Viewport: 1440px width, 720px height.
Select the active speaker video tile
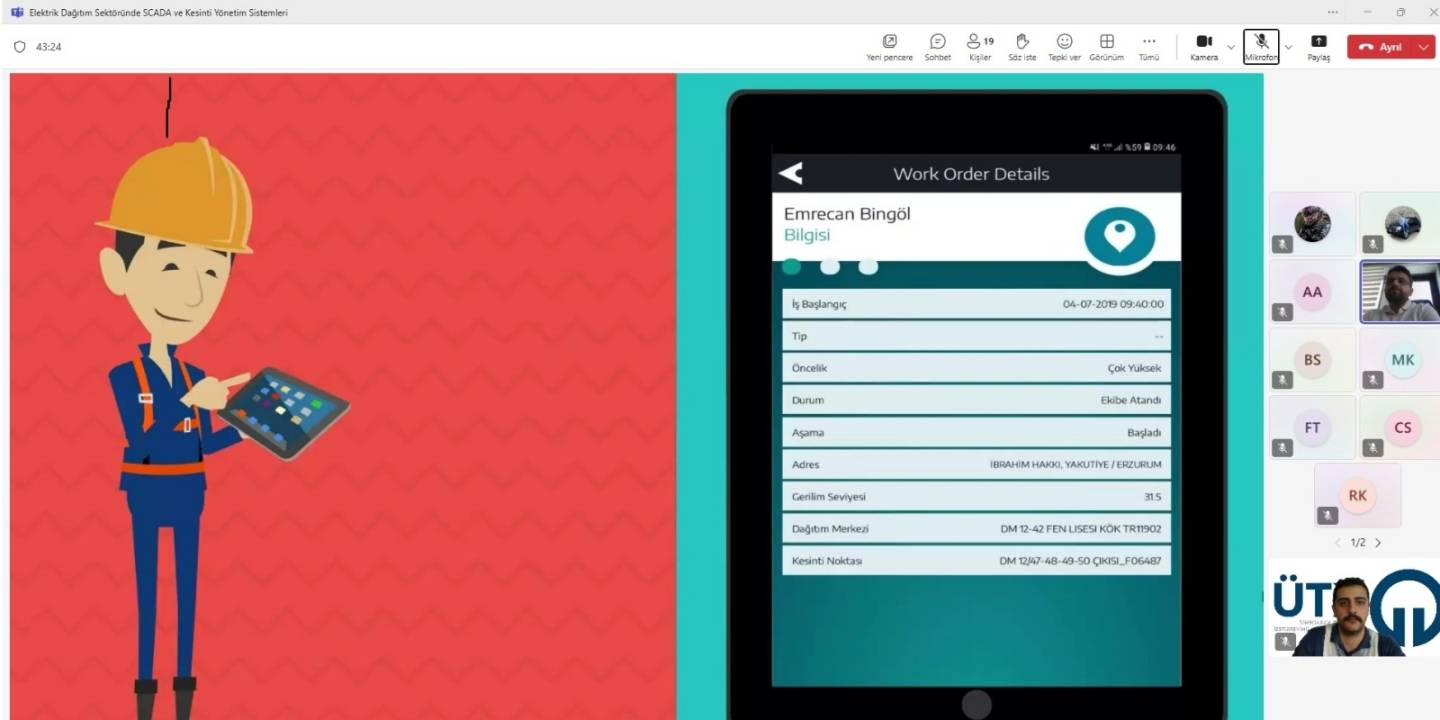pos(1400,292)
